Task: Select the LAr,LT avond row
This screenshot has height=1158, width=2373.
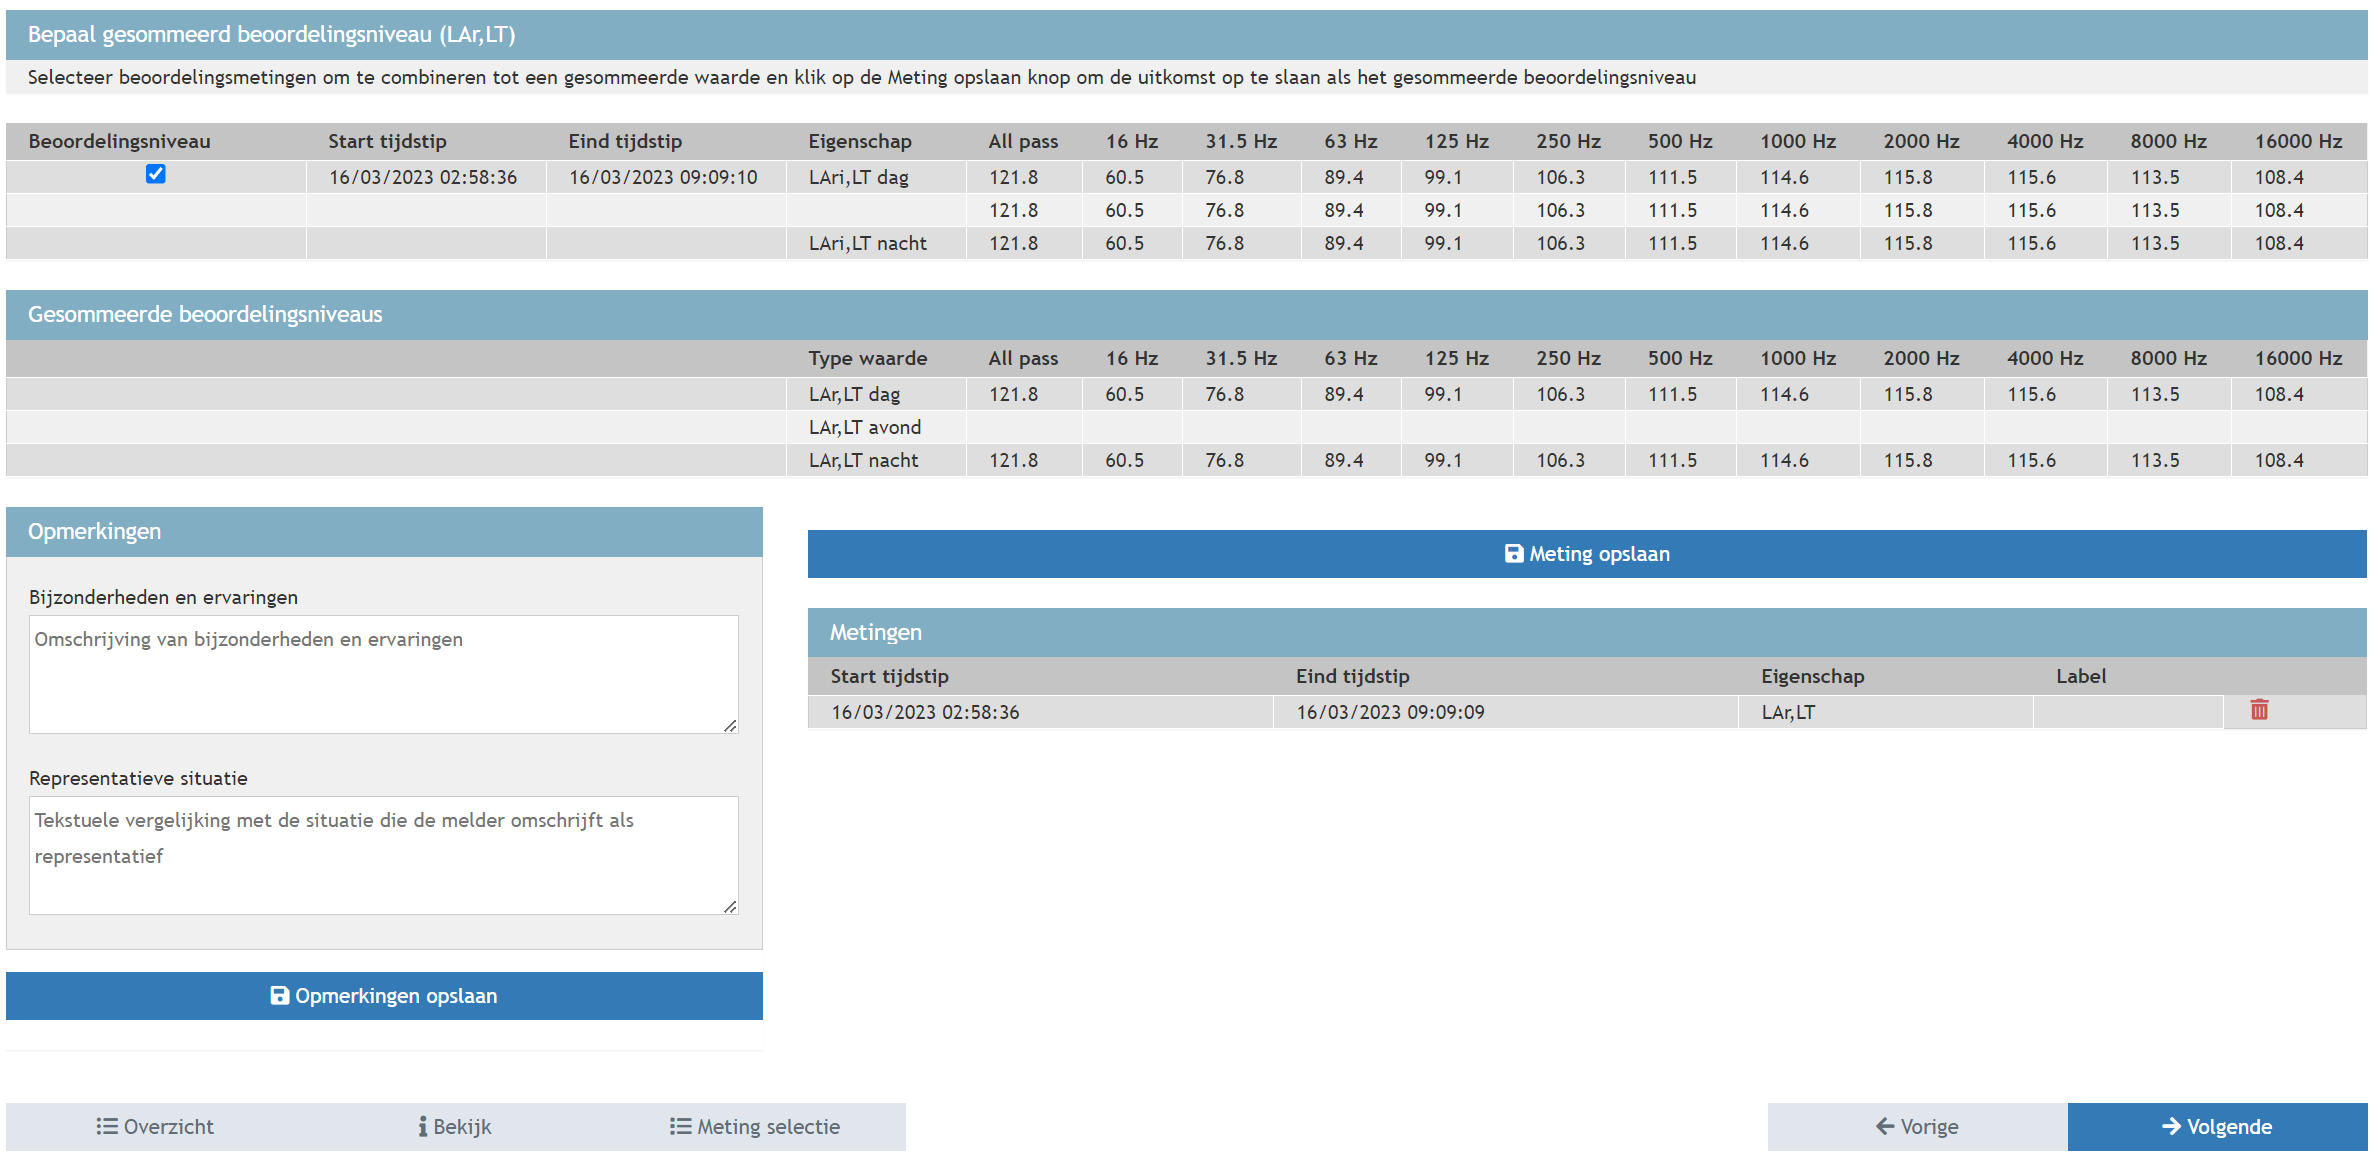Action: pyautogui.click(x=864, y=427)
